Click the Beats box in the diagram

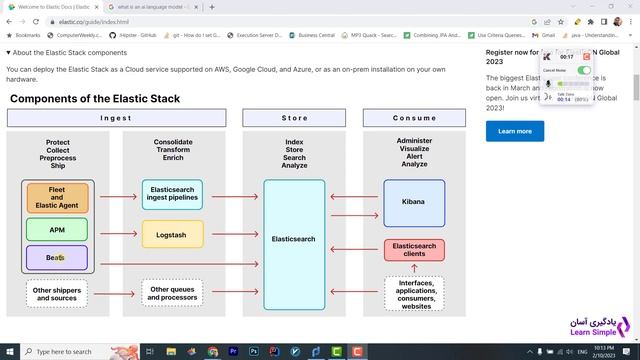57,258
